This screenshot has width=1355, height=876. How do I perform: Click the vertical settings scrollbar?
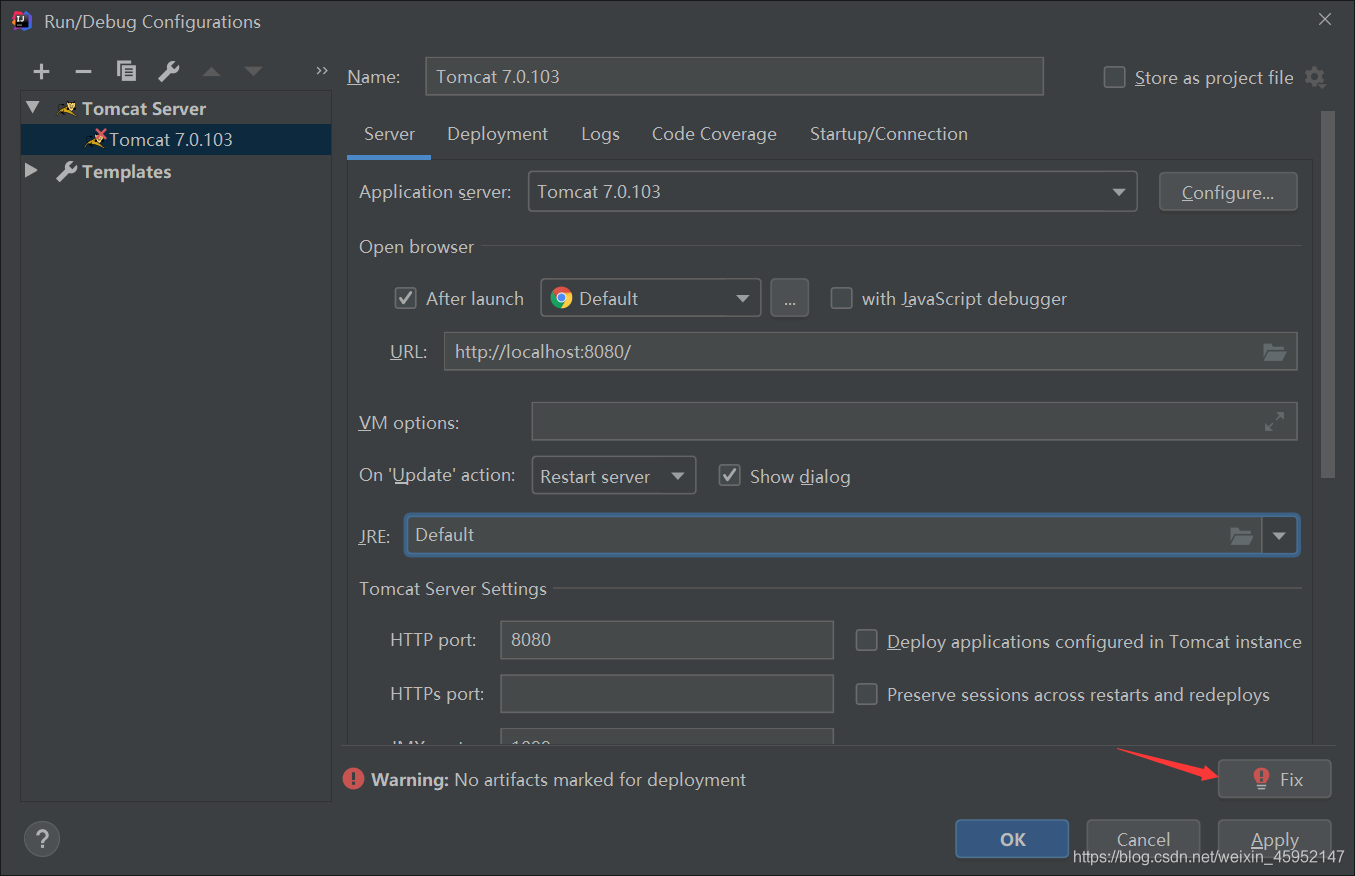pos(1328,294)
